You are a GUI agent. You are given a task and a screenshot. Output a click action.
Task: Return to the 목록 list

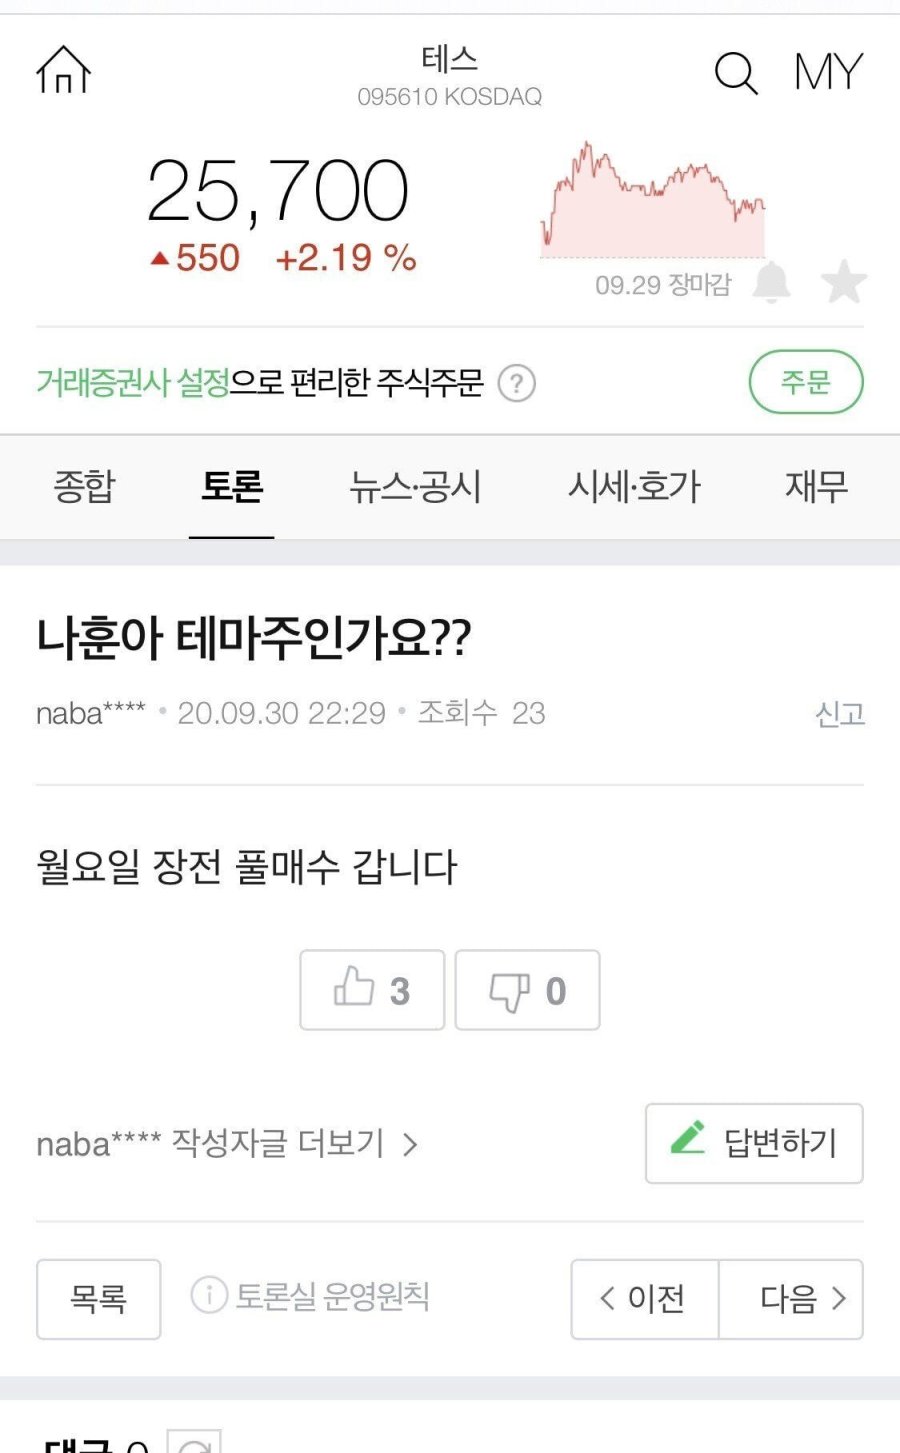(x=98, y=1299)
